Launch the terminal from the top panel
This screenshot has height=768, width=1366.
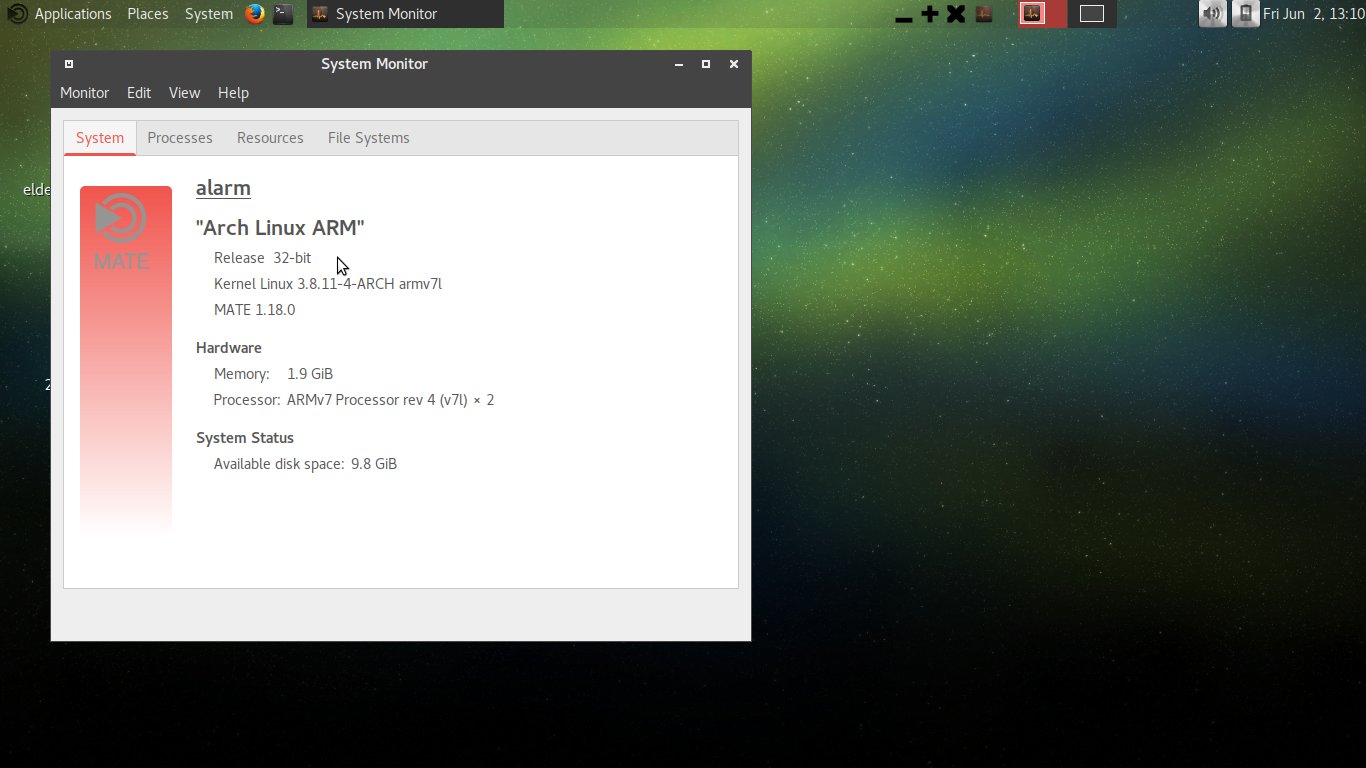283,14
